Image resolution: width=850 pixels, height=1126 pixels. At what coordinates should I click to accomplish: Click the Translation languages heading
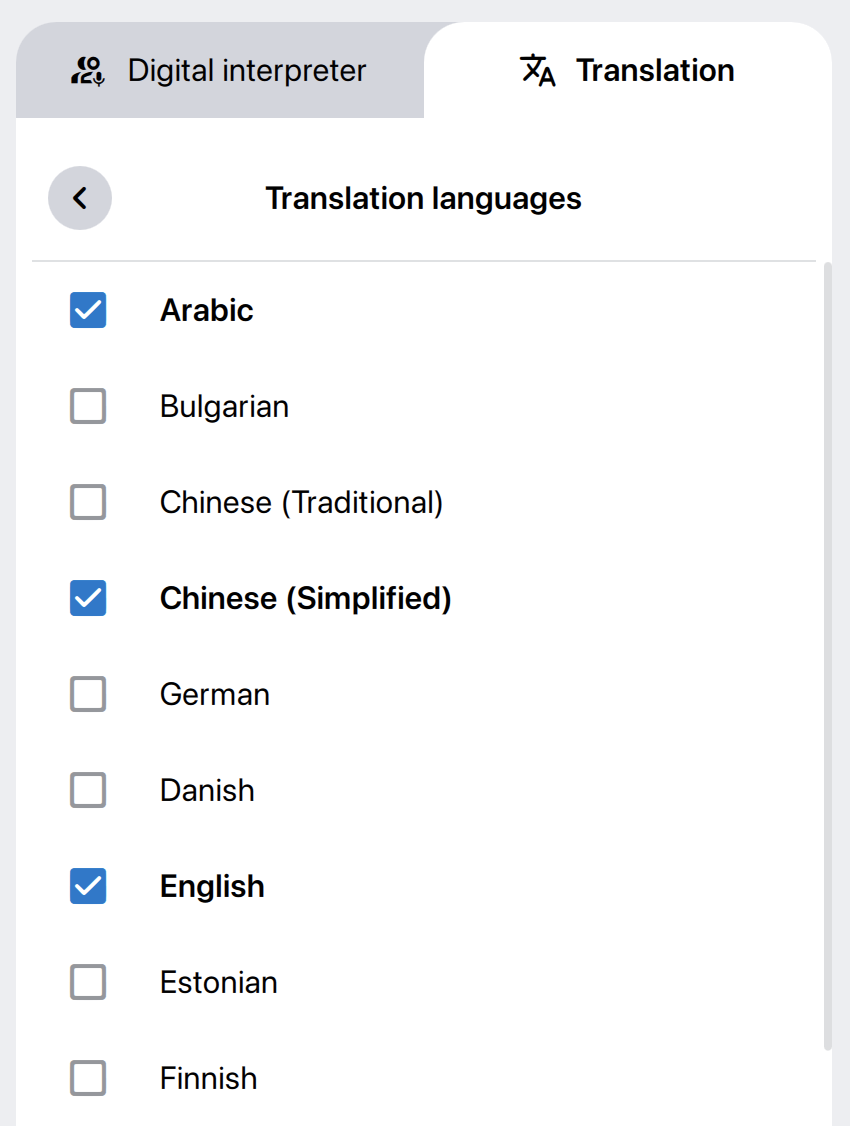[423, 198]
